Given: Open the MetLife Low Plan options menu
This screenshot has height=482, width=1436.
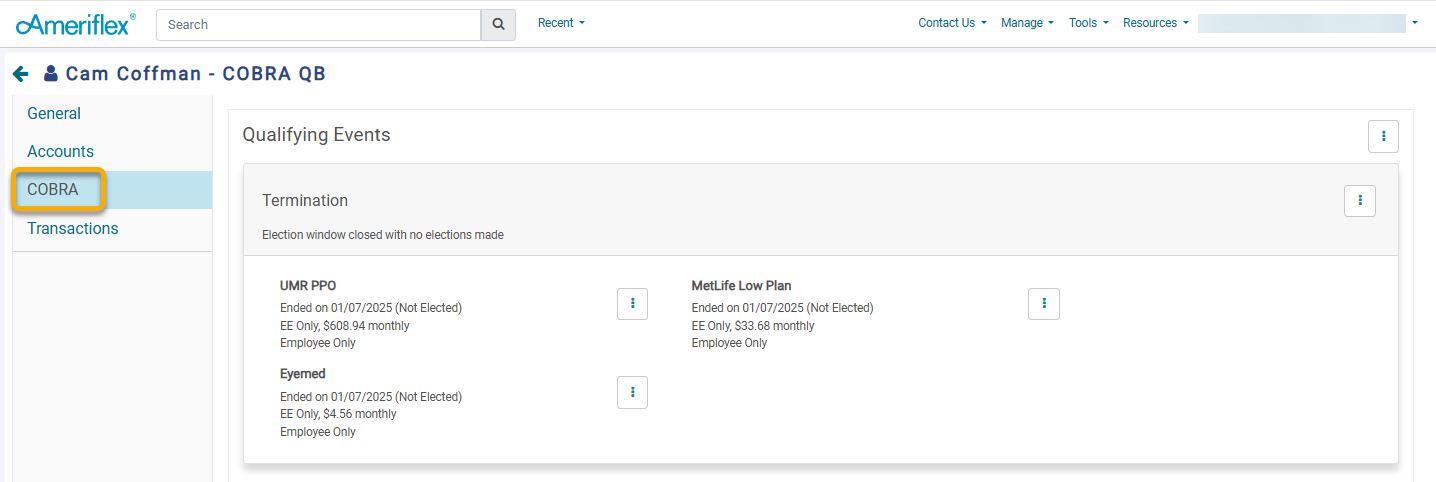Looking at the screenshot, I should pos(1044,304).
